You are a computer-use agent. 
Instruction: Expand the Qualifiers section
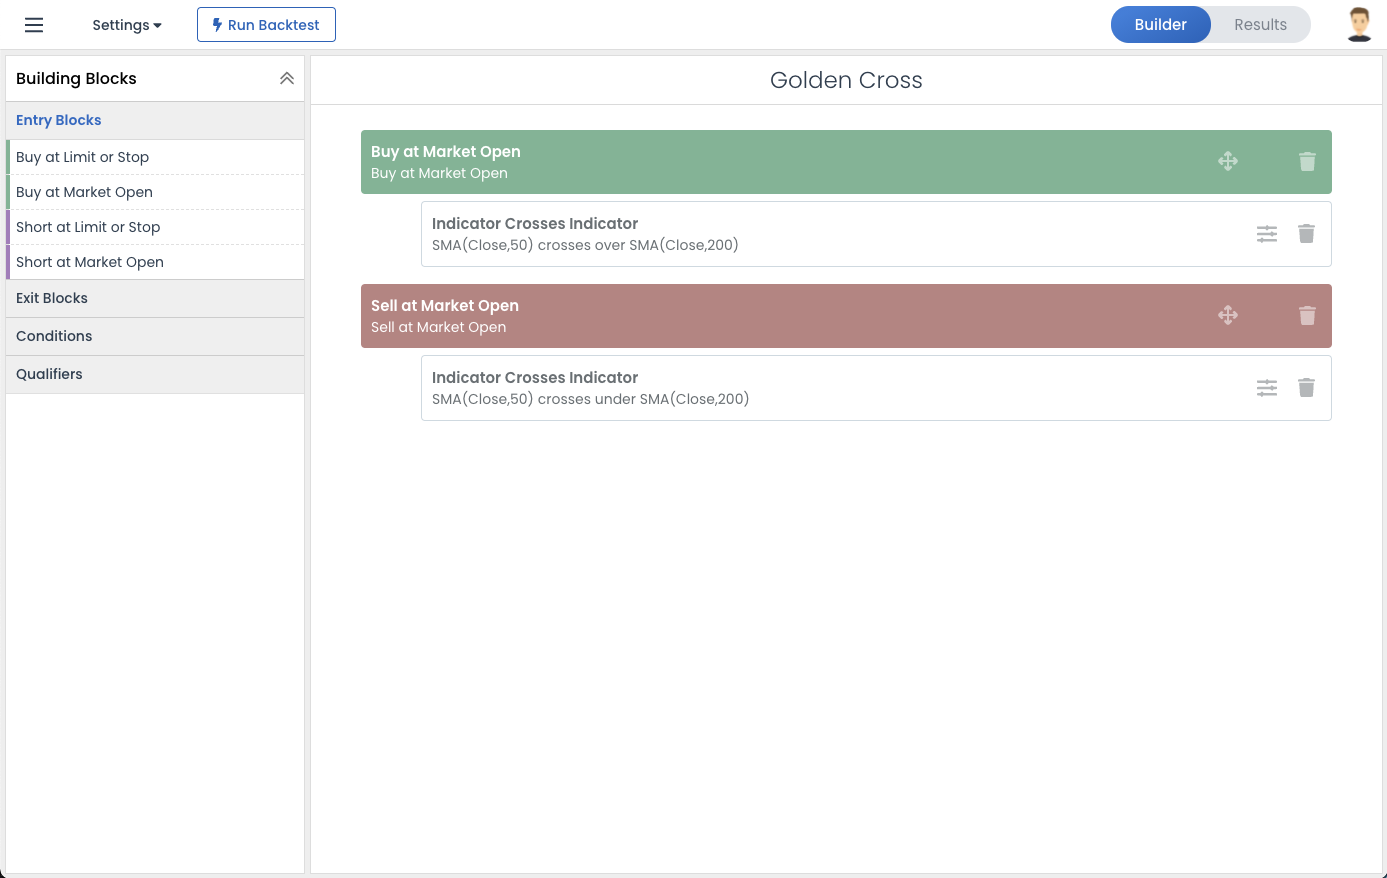[49, 374]
